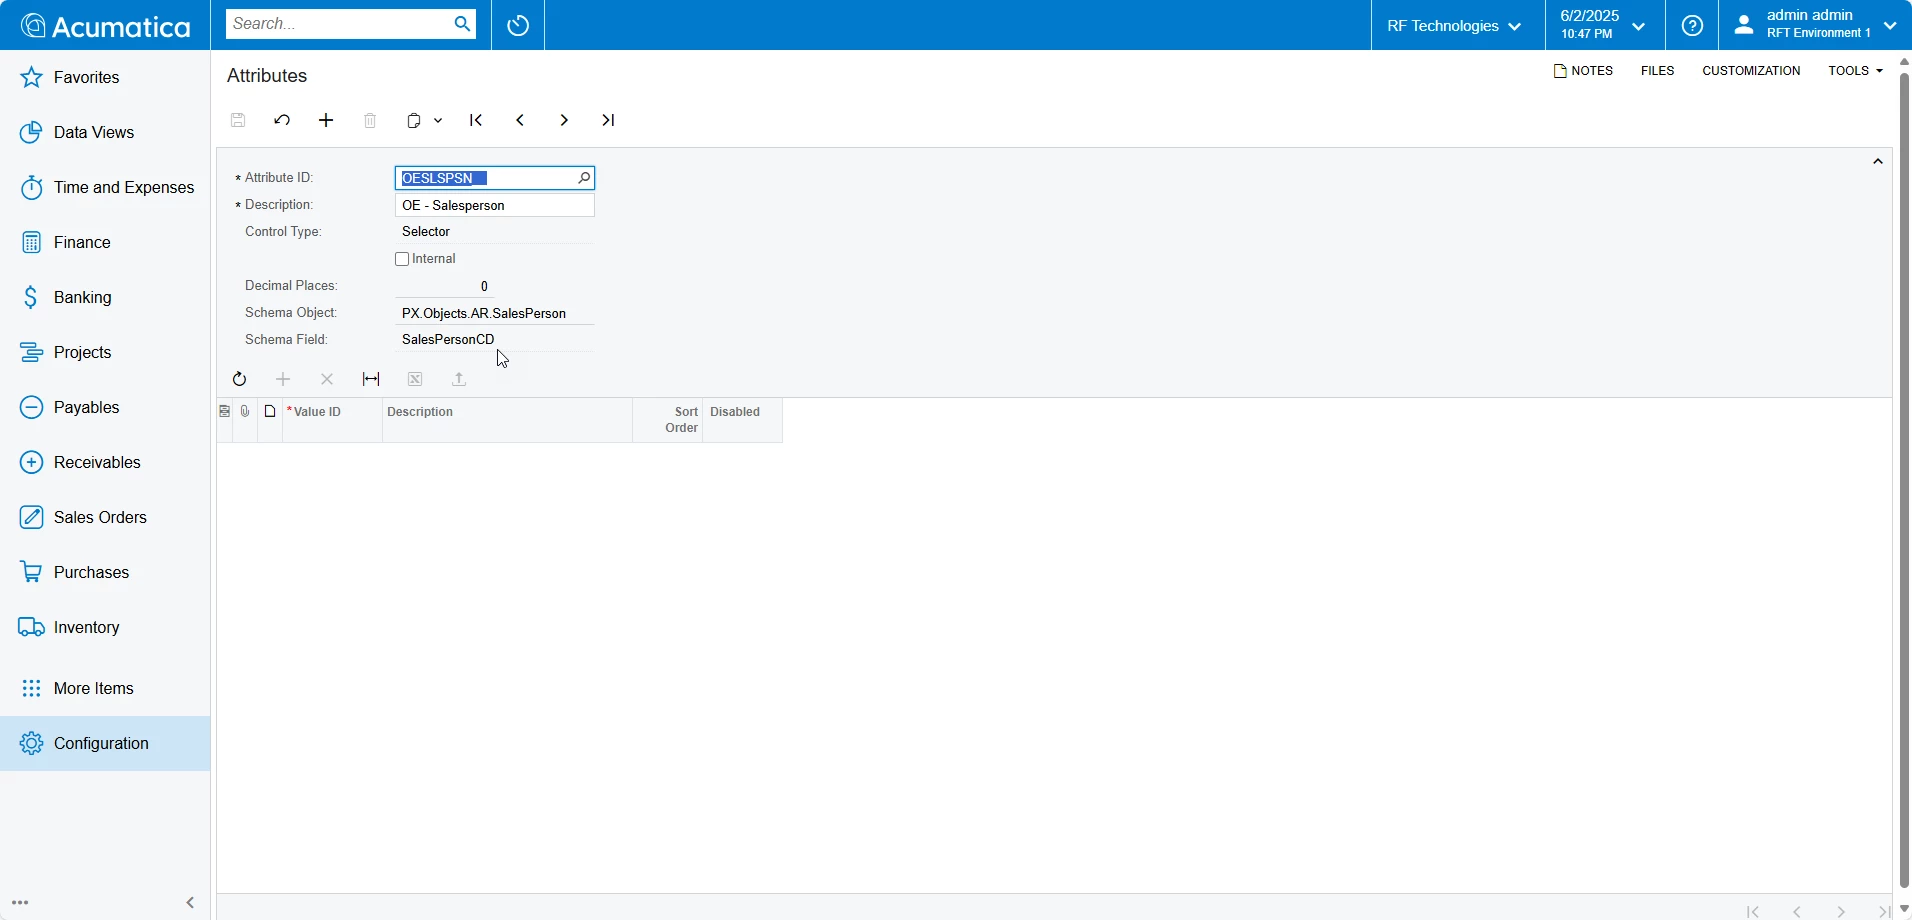The image size is (1912, 920).
Task: Click the grid files paperclip header
Action: (x=246, y=411)
